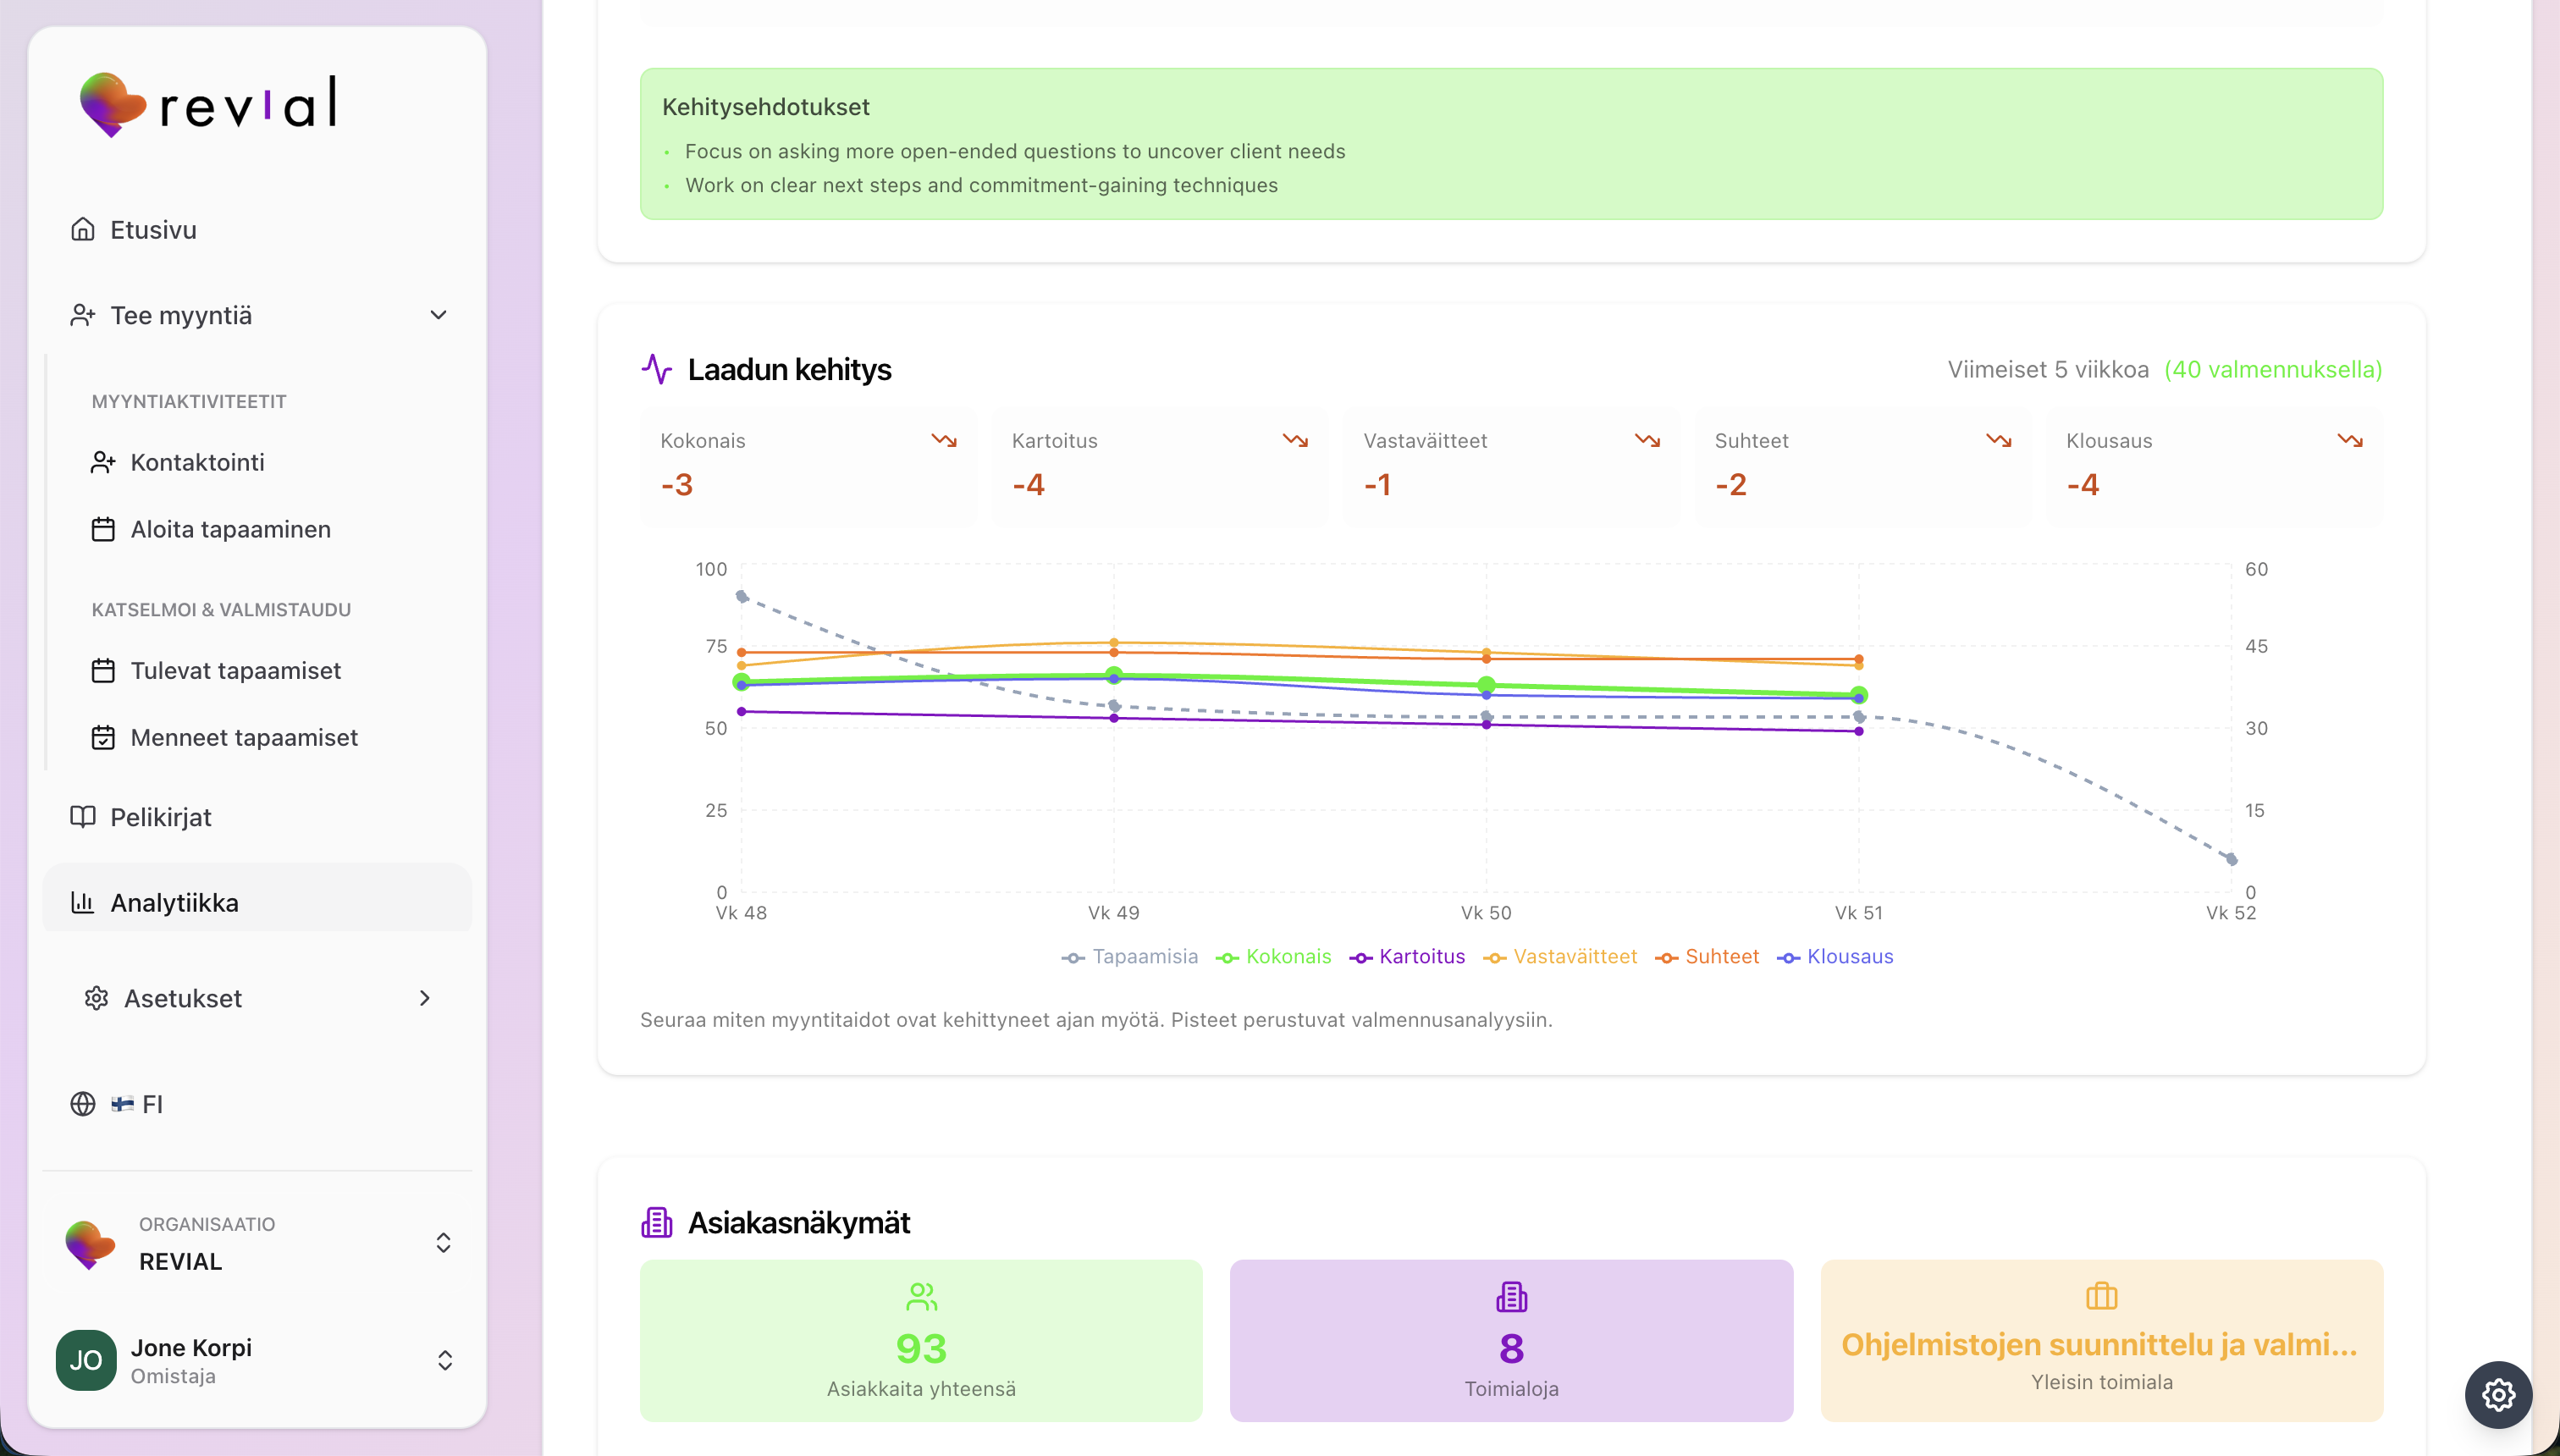Image resolution: width=2560 pixels, height=1456 pixels.
Task: Click the floating settings gear button
Action: 2497,1394
